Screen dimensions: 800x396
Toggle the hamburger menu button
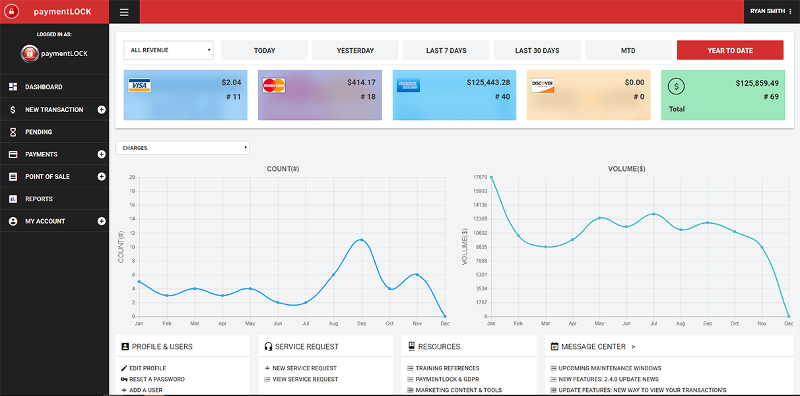point(124,12)
